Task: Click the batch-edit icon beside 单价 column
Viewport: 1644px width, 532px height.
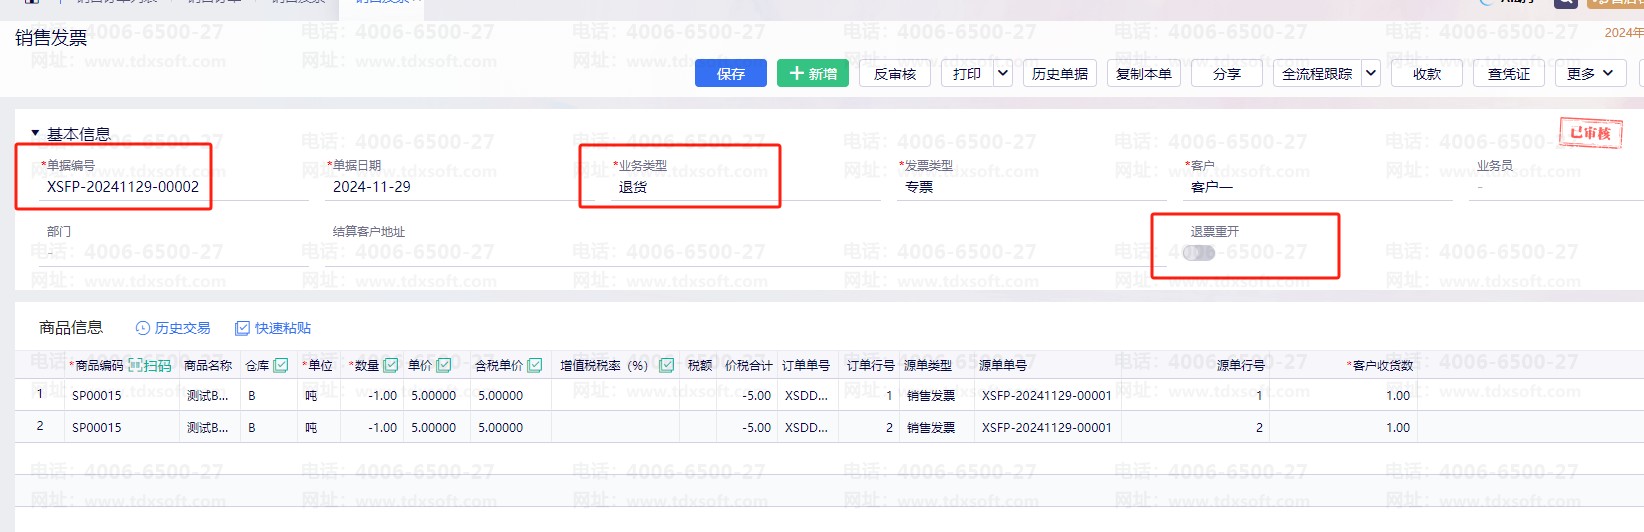Action: (444, 366)
